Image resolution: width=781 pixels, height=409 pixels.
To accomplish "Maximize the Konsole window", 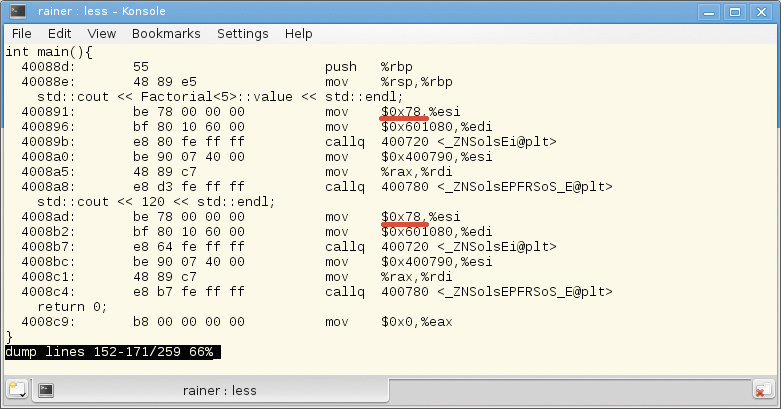I will [737, 13].
